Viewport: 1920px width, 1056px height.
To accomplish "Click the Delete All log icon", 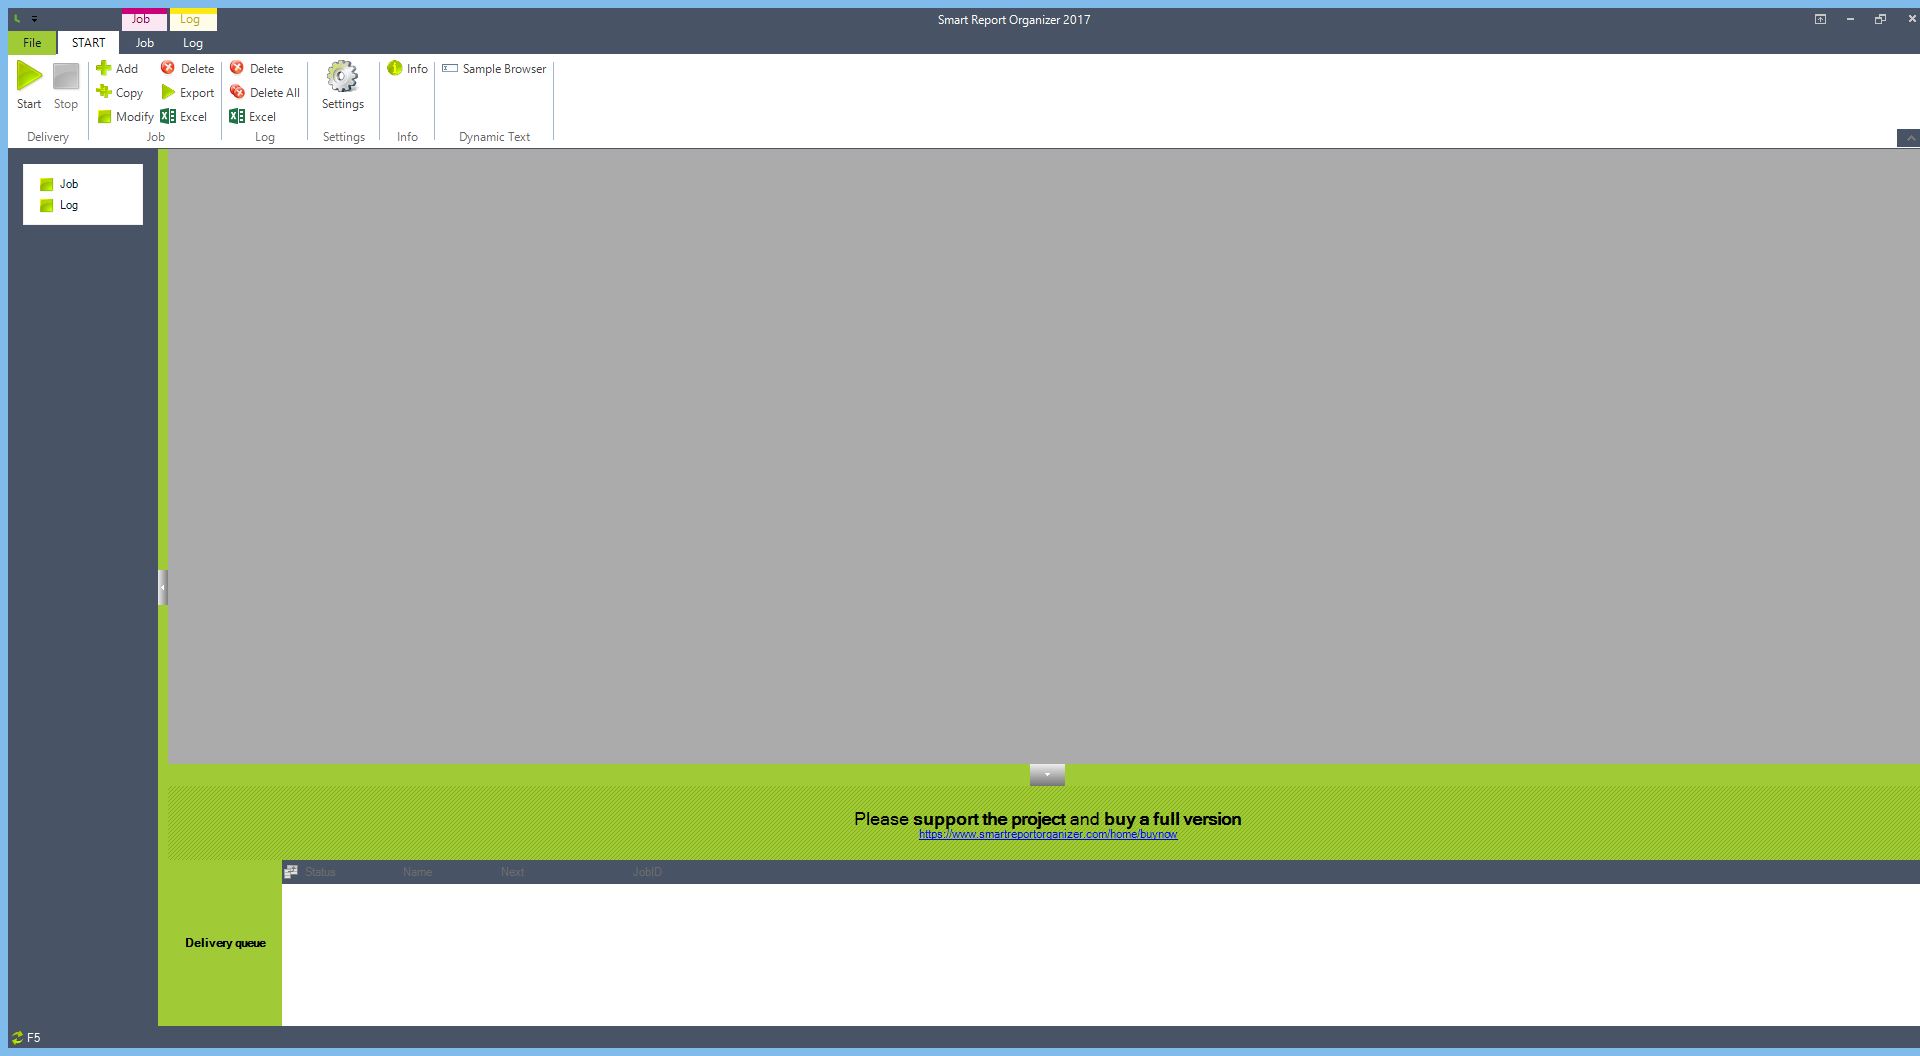I will pos(264,92).
